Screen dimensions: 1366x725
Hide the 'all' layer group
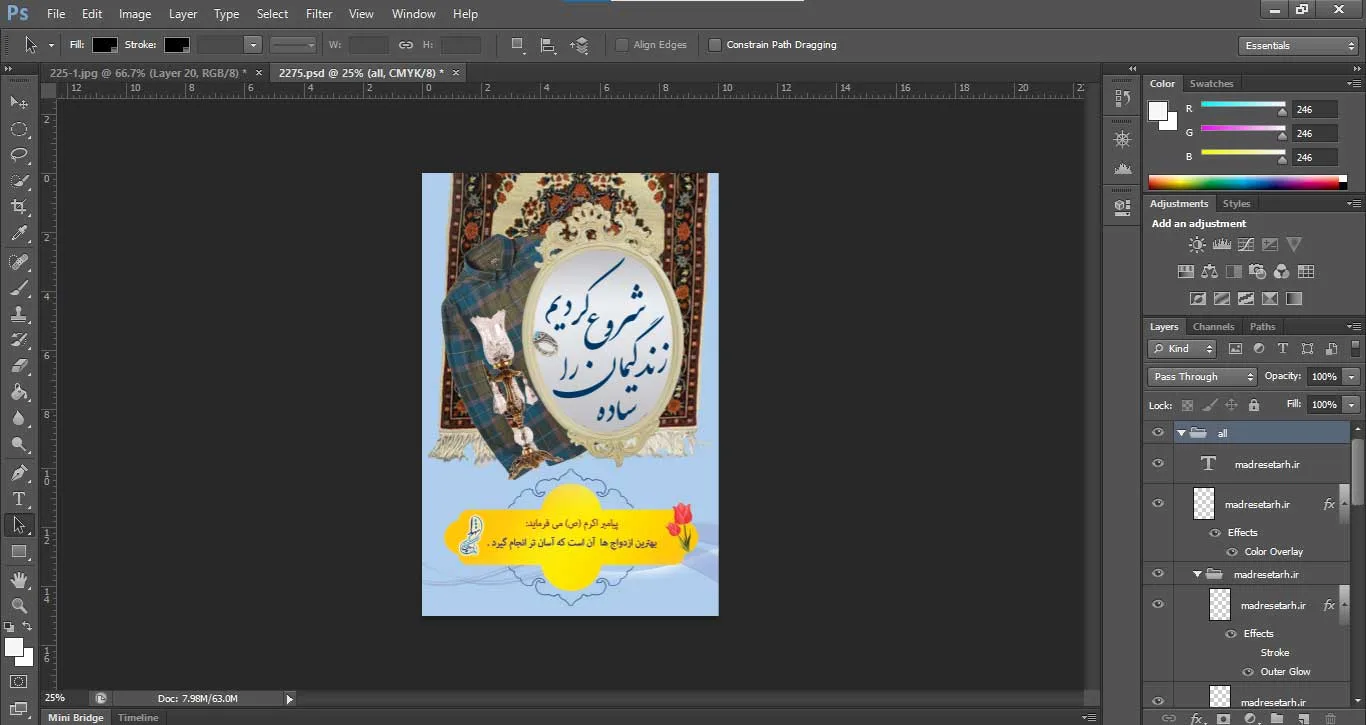click(x=1158, y=433)
